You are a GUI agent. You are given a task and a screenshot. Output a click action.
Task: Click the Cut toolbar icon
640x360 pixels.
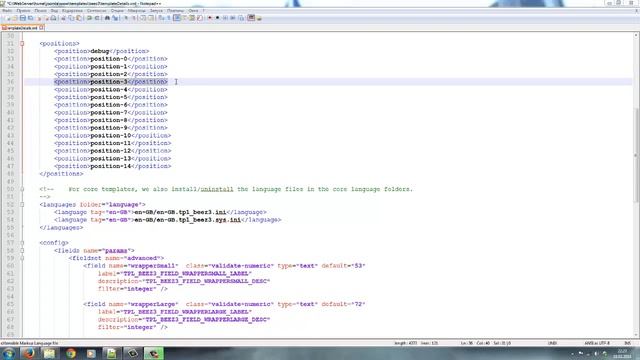[x=63, y=18]
